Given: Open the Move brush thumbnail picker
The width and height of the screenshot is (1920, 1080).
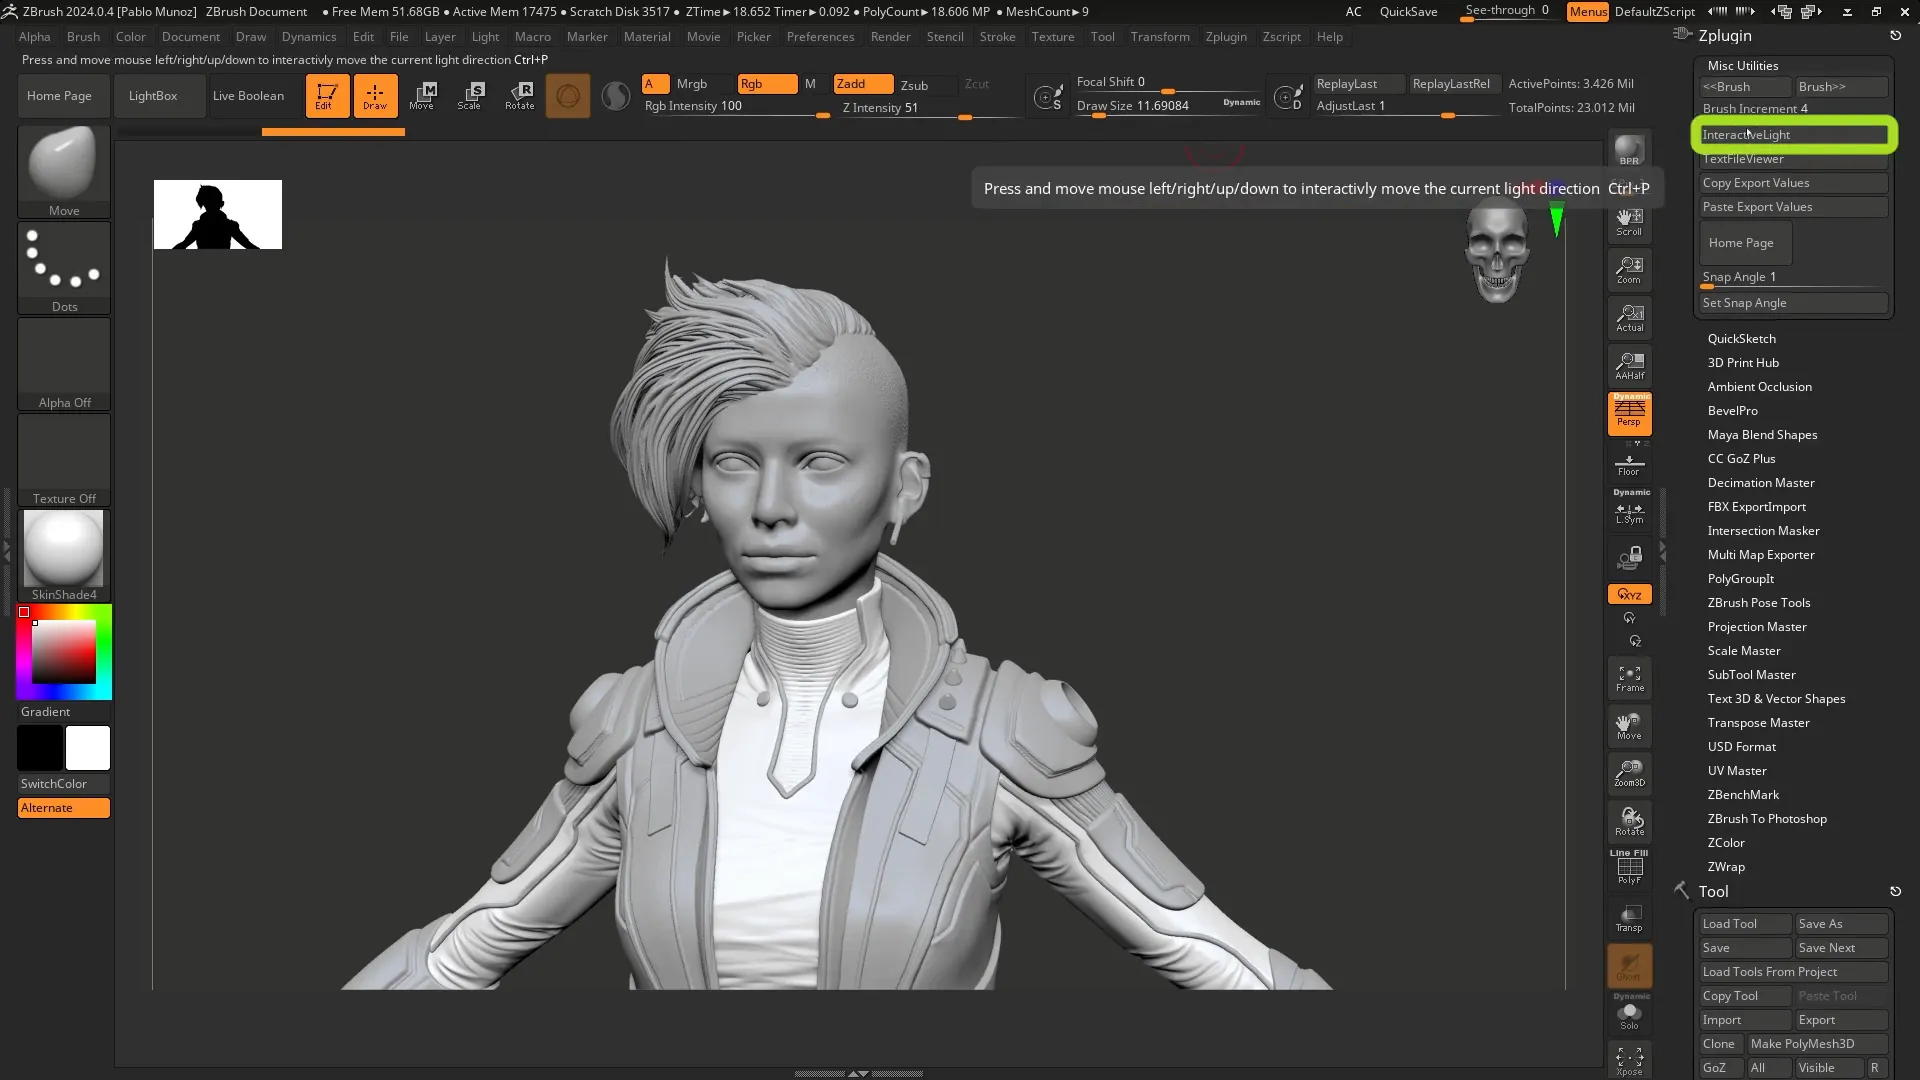Looking at the screenshot, I should click(64, 172).
